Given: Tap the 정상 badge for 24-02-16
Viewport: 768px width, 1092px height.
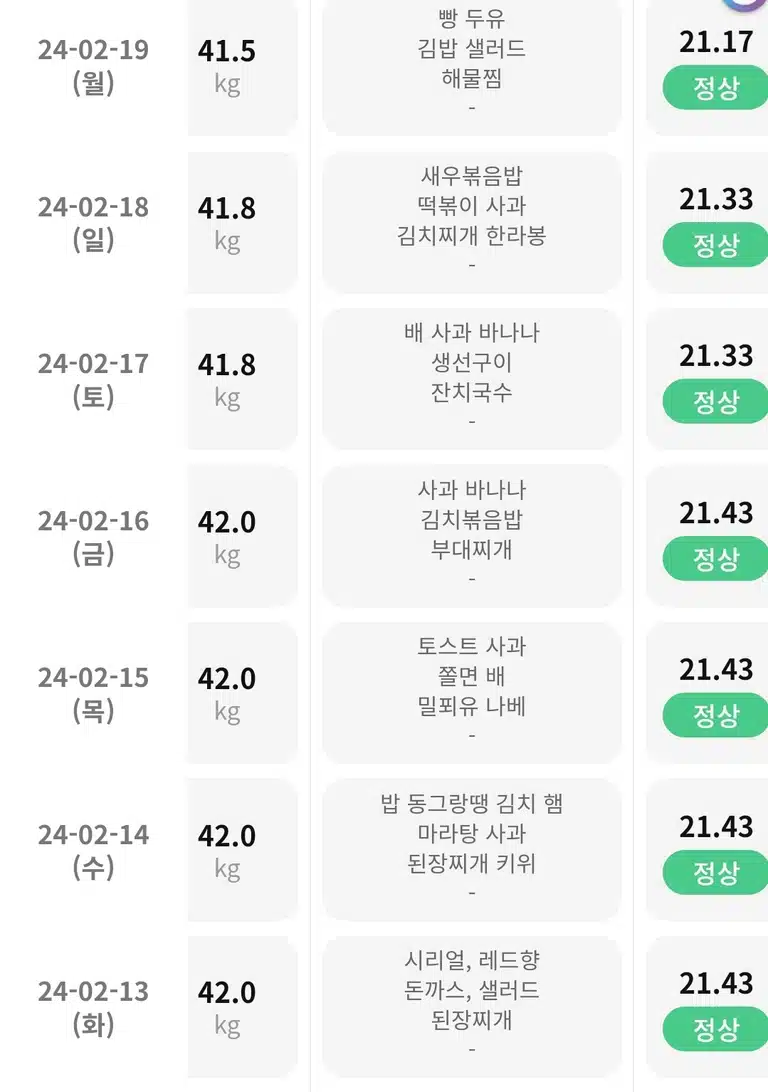Looking at the screenshot, I should 715,559.
